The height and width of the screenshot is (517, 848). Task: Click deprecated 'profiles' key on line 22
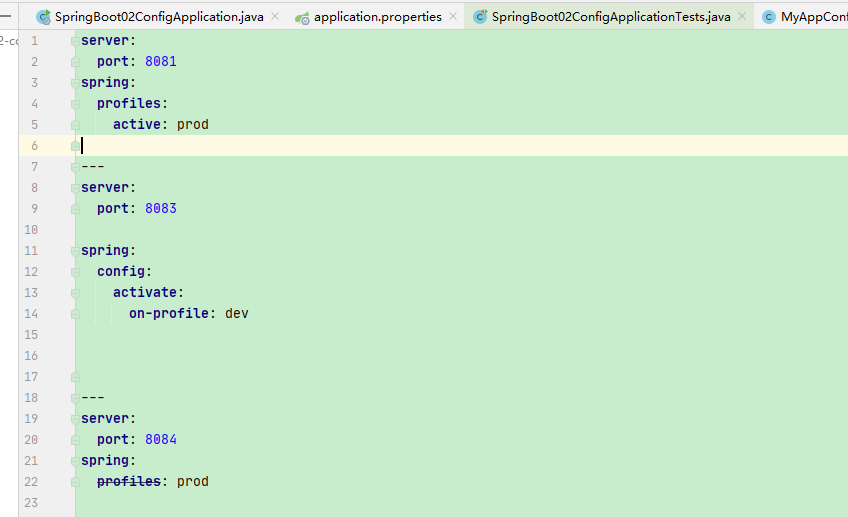point(129,482)
